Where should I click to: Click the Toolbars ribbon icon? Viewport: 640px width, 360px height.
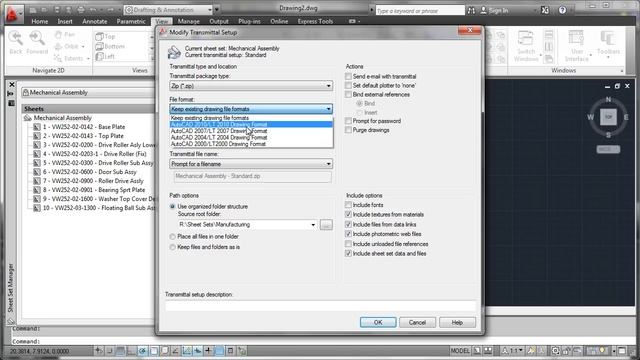pyautogui.click(x=608, y=38)
